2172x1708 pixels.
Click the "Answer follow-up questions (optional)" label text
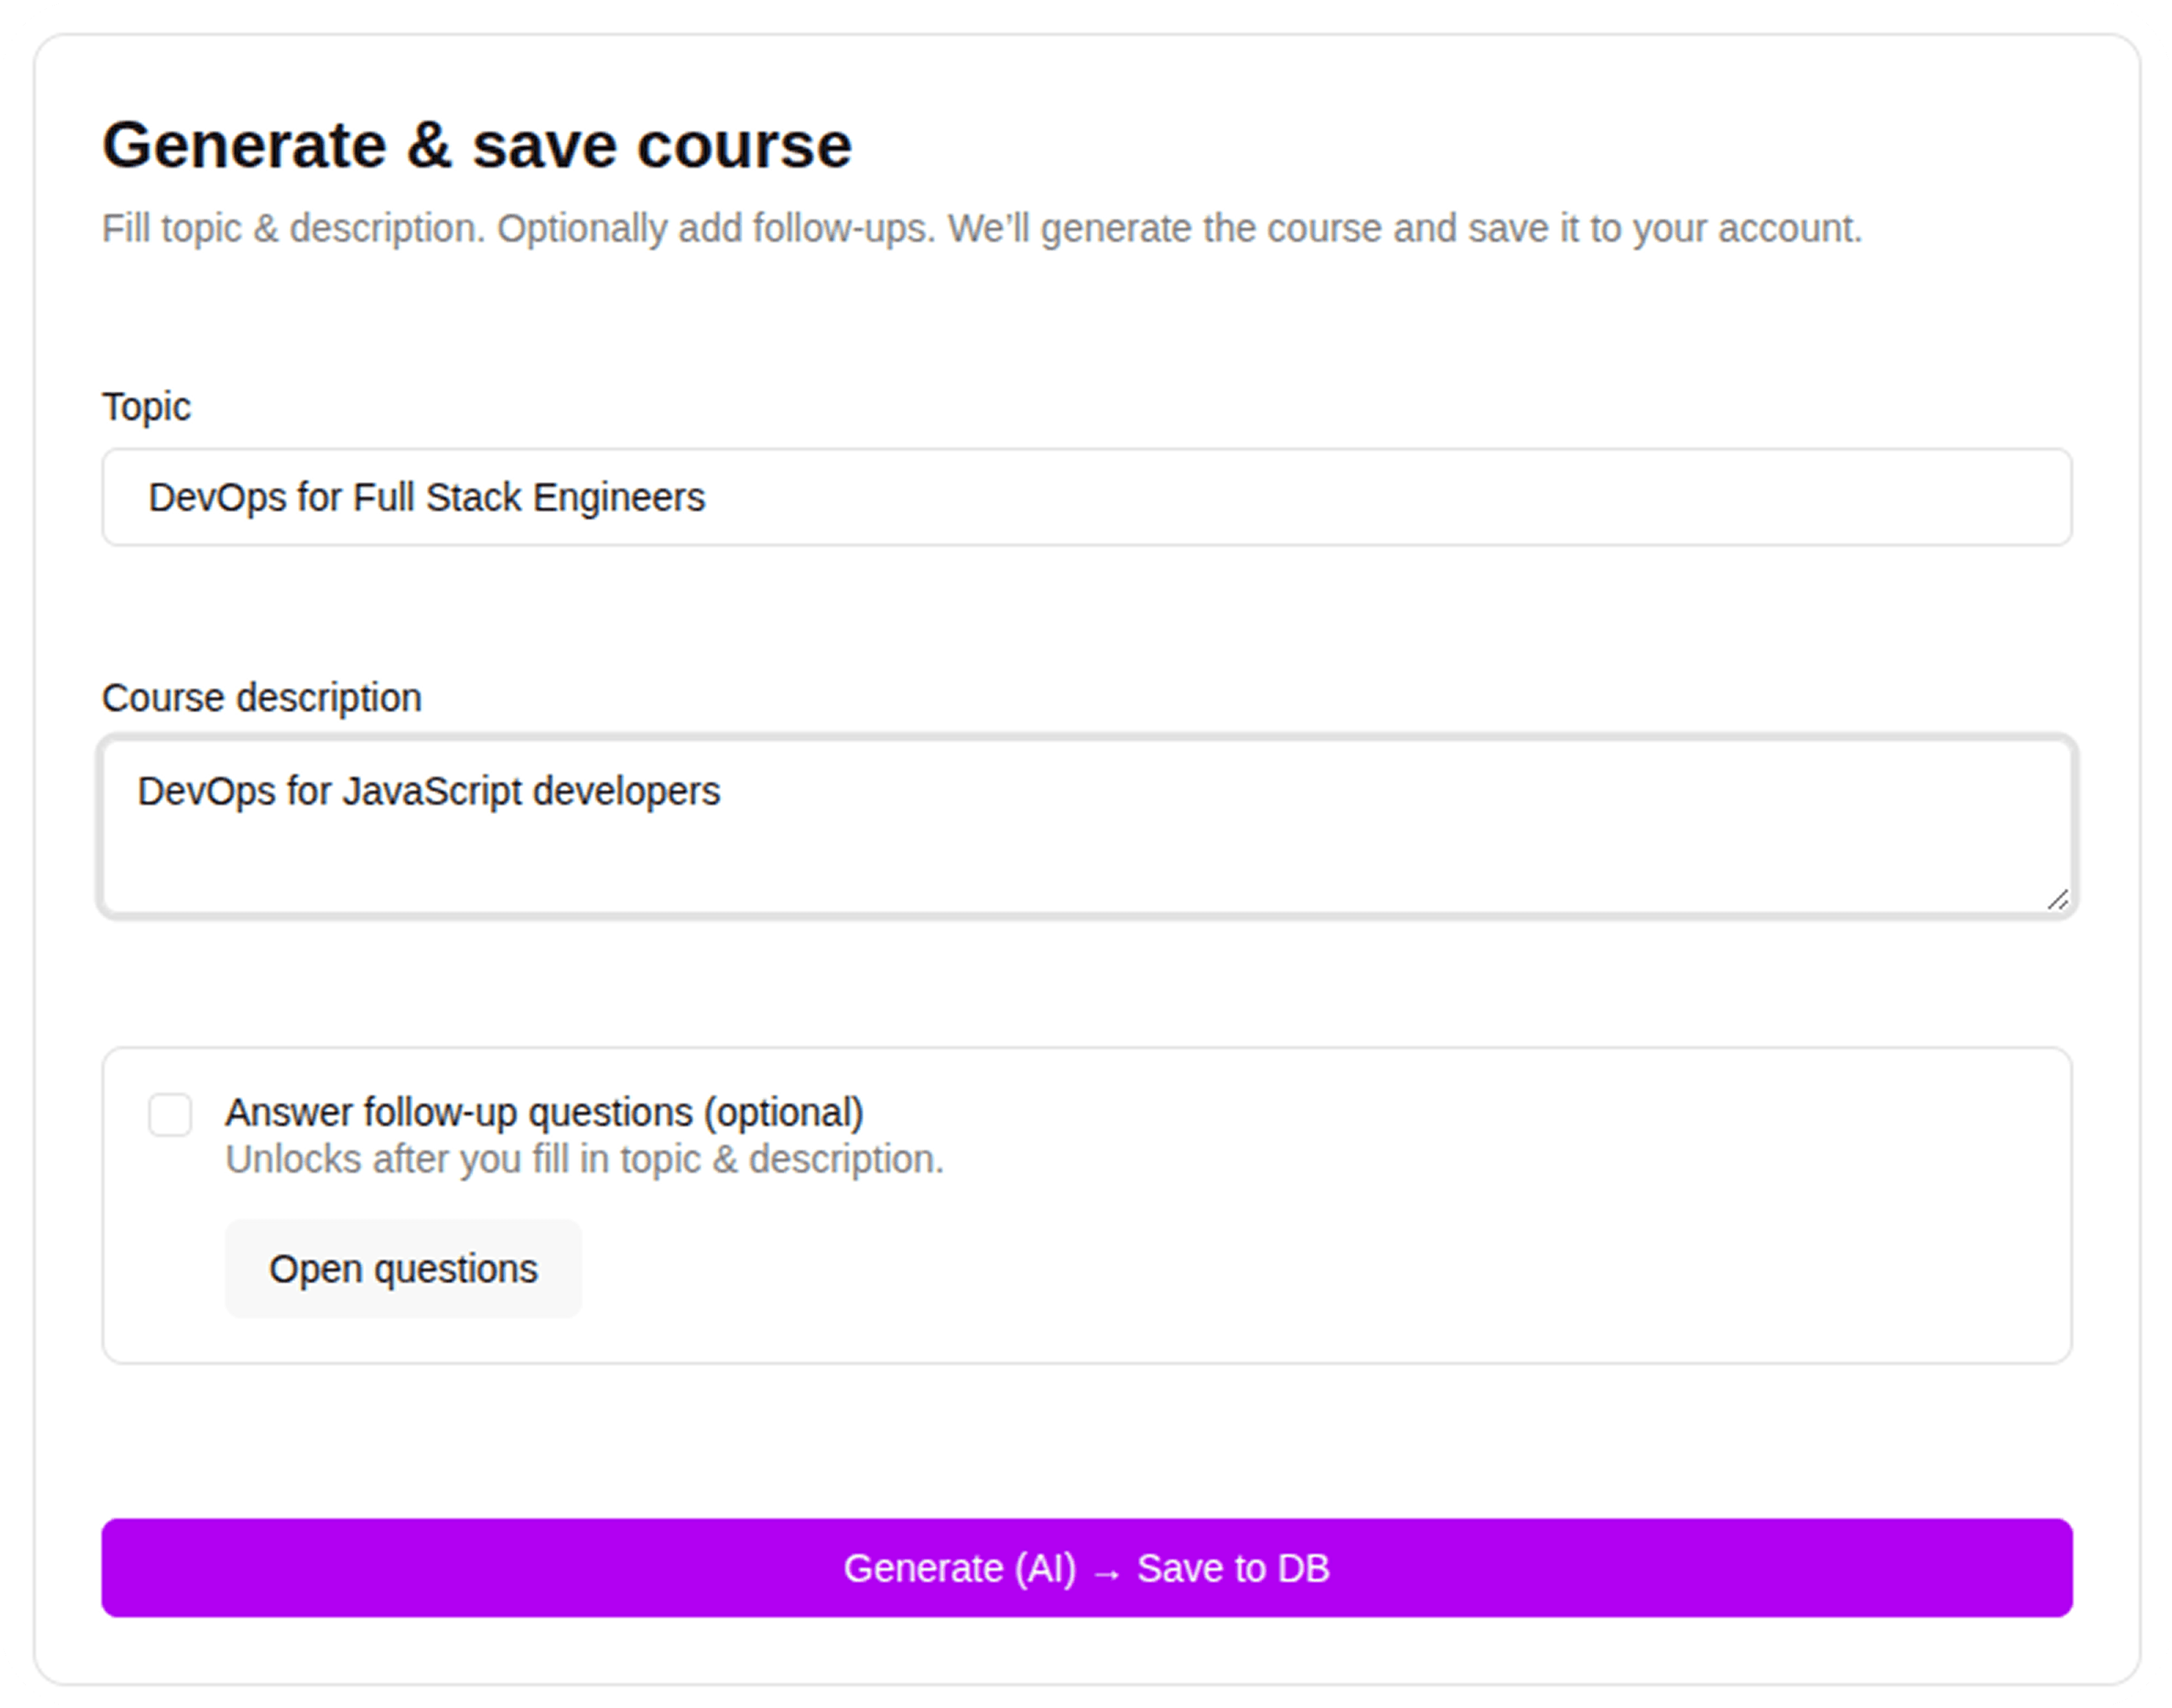point(544,1112)
